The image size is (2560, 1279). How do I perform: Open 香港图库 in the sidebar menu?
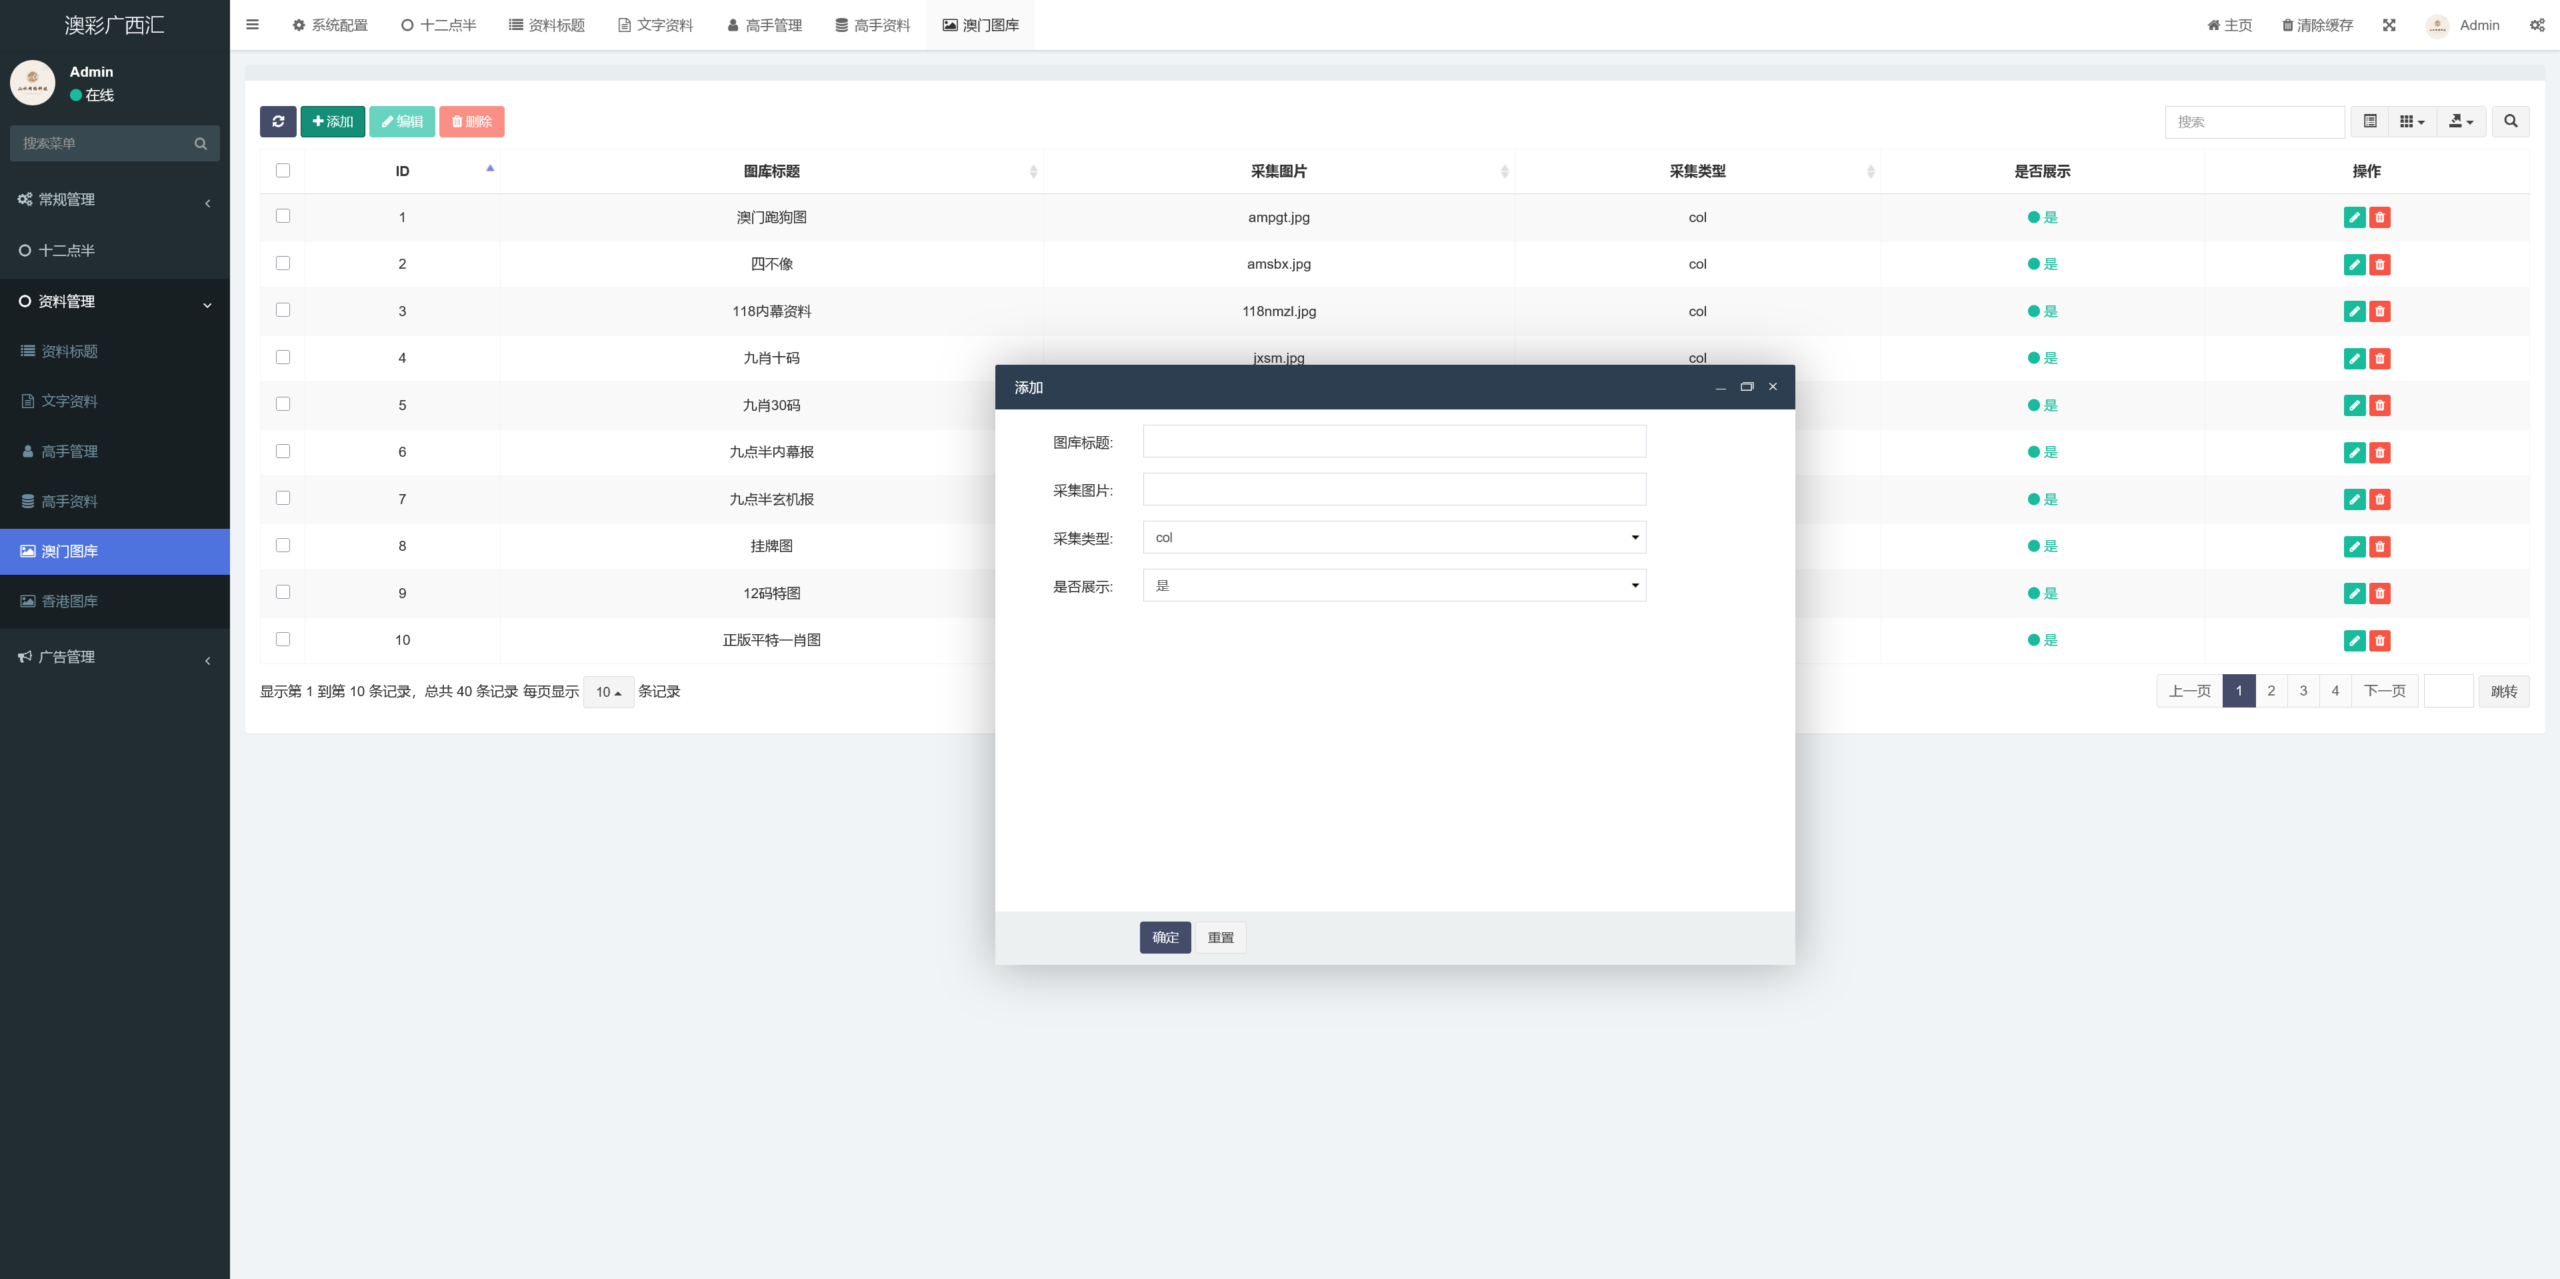point(69,601)
